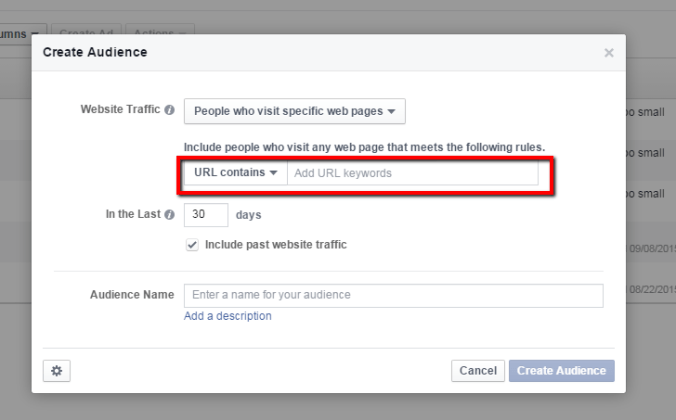This screenshot has width=676, height=420.
Task: Click the Website Traffic info icon
Action: [168, 110]
